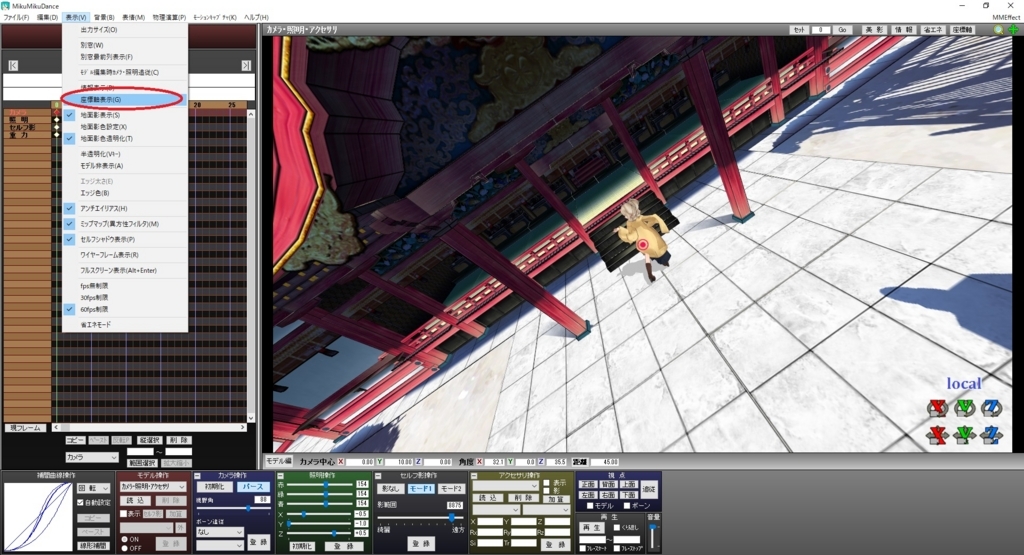Click the 再生 play button

click(592, 527)
